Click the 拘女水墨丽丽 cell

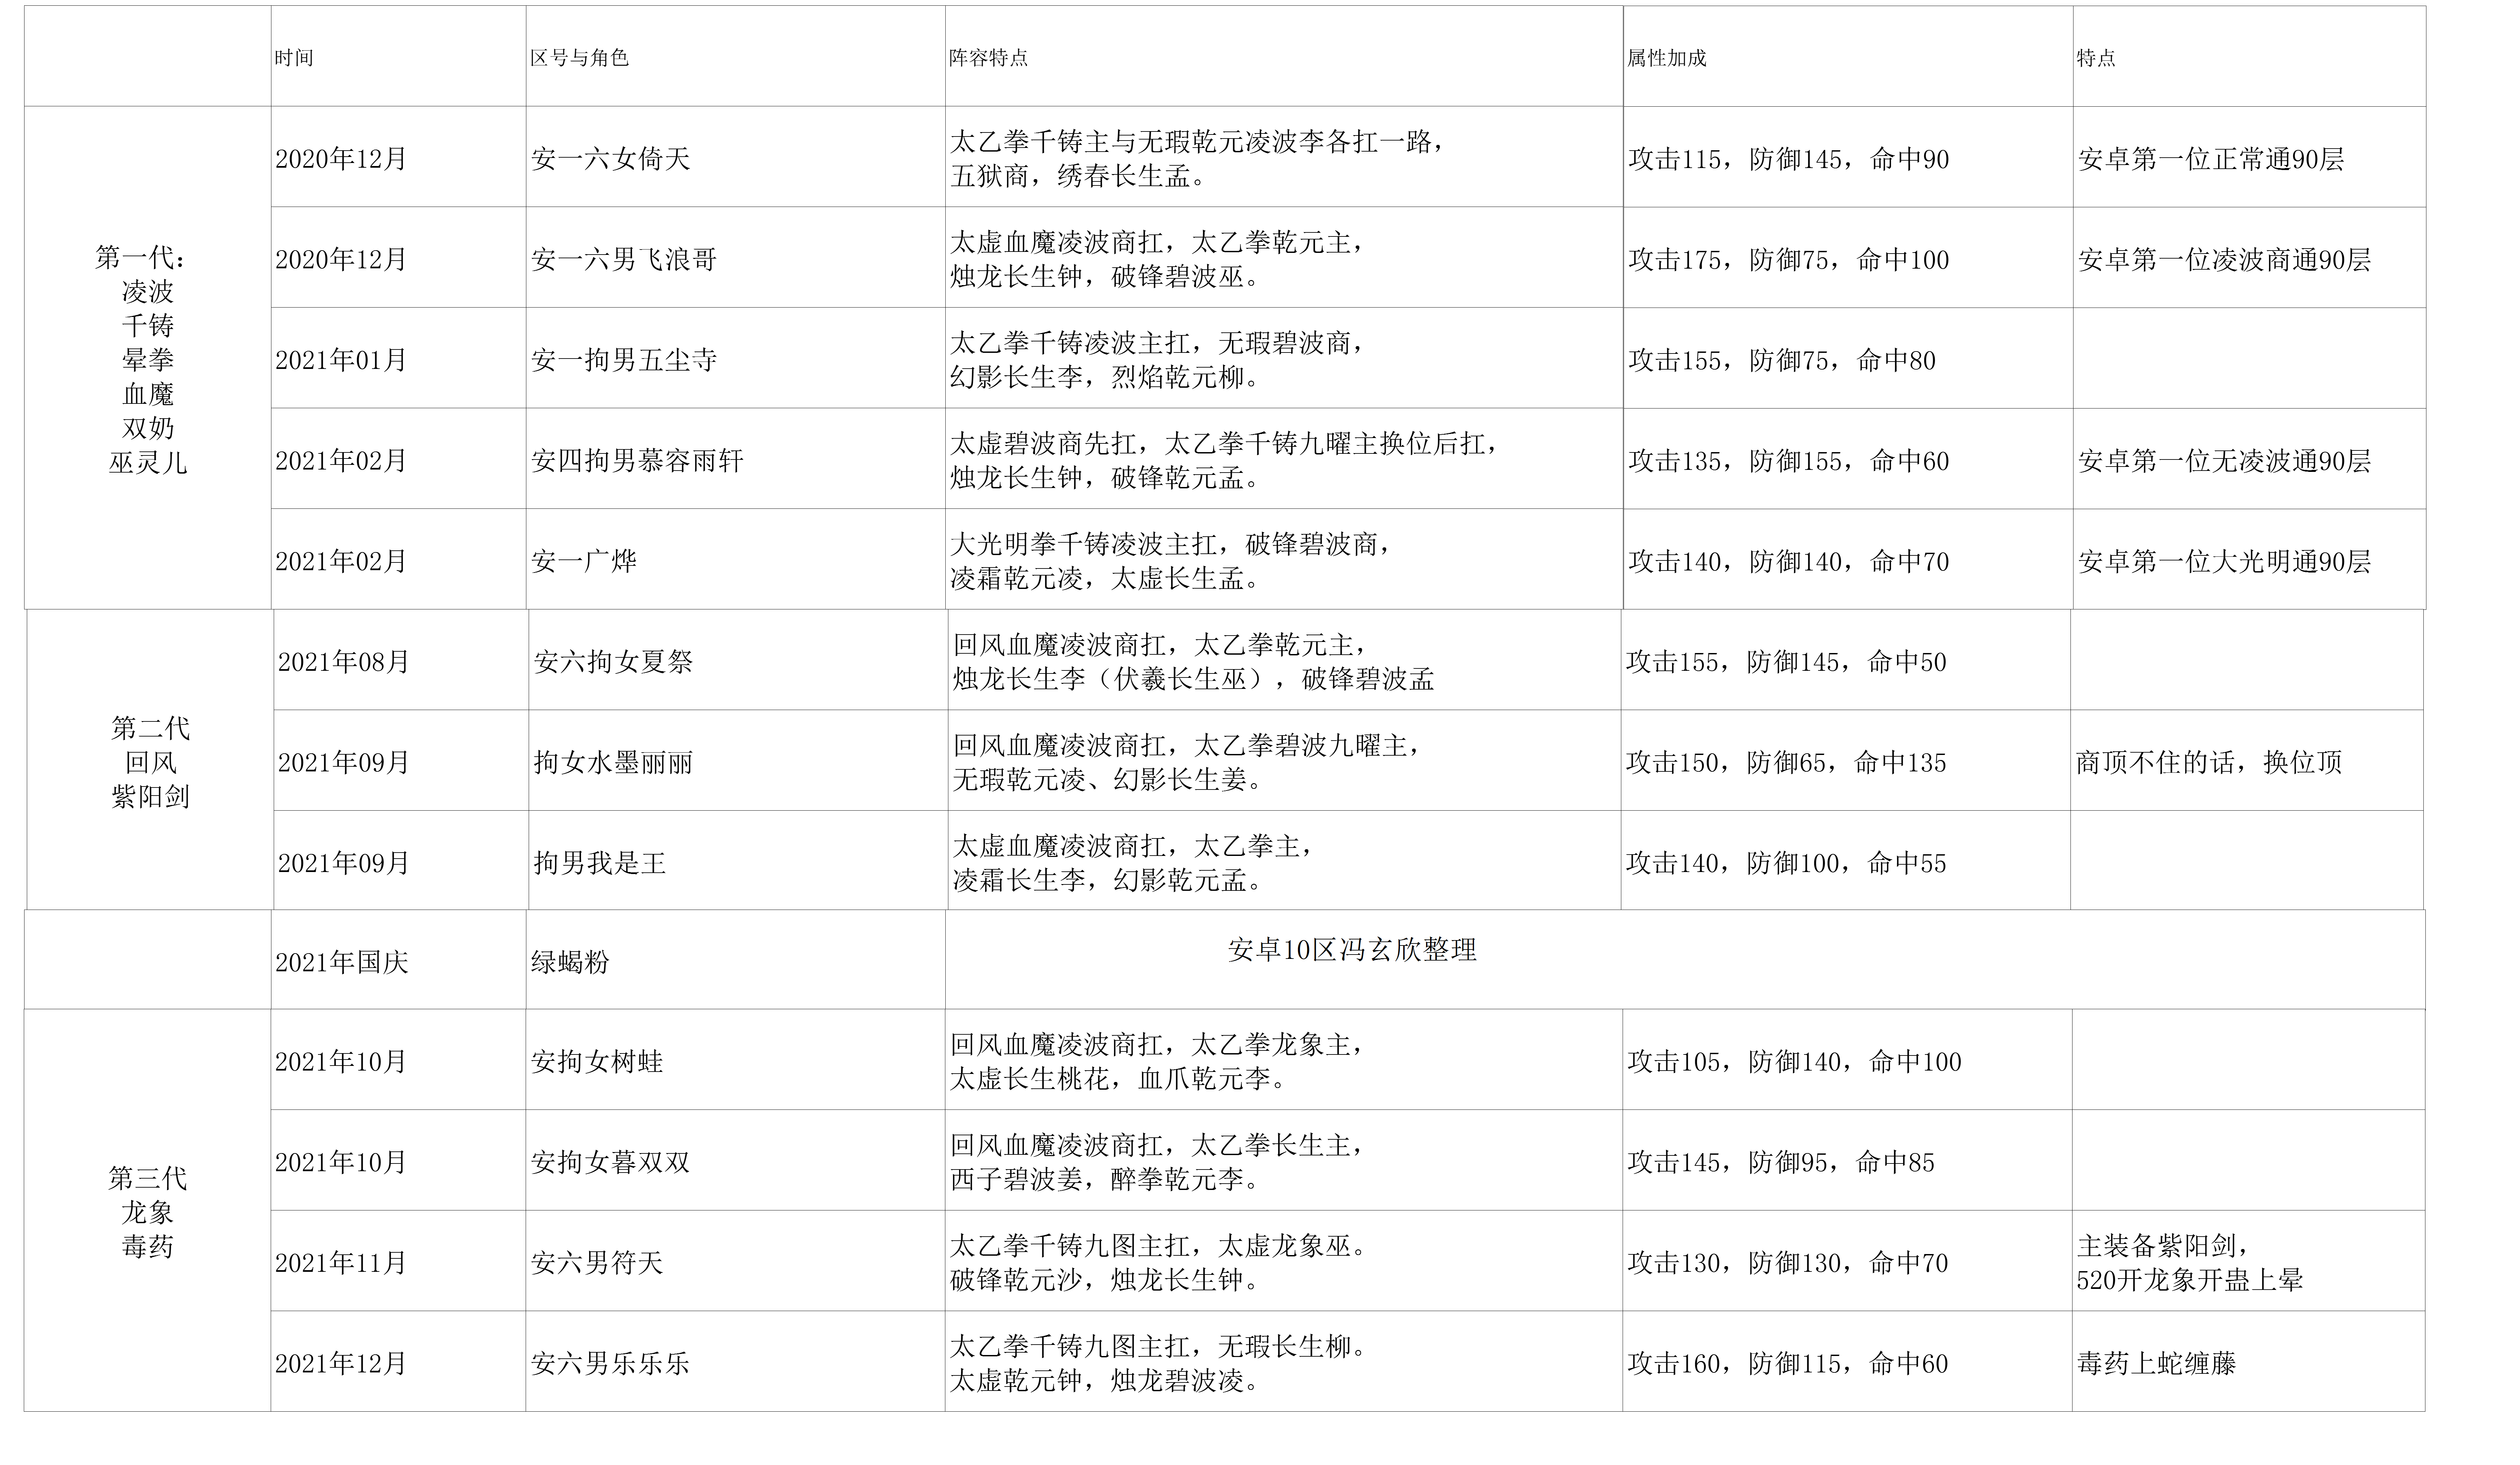pos(738,760)
